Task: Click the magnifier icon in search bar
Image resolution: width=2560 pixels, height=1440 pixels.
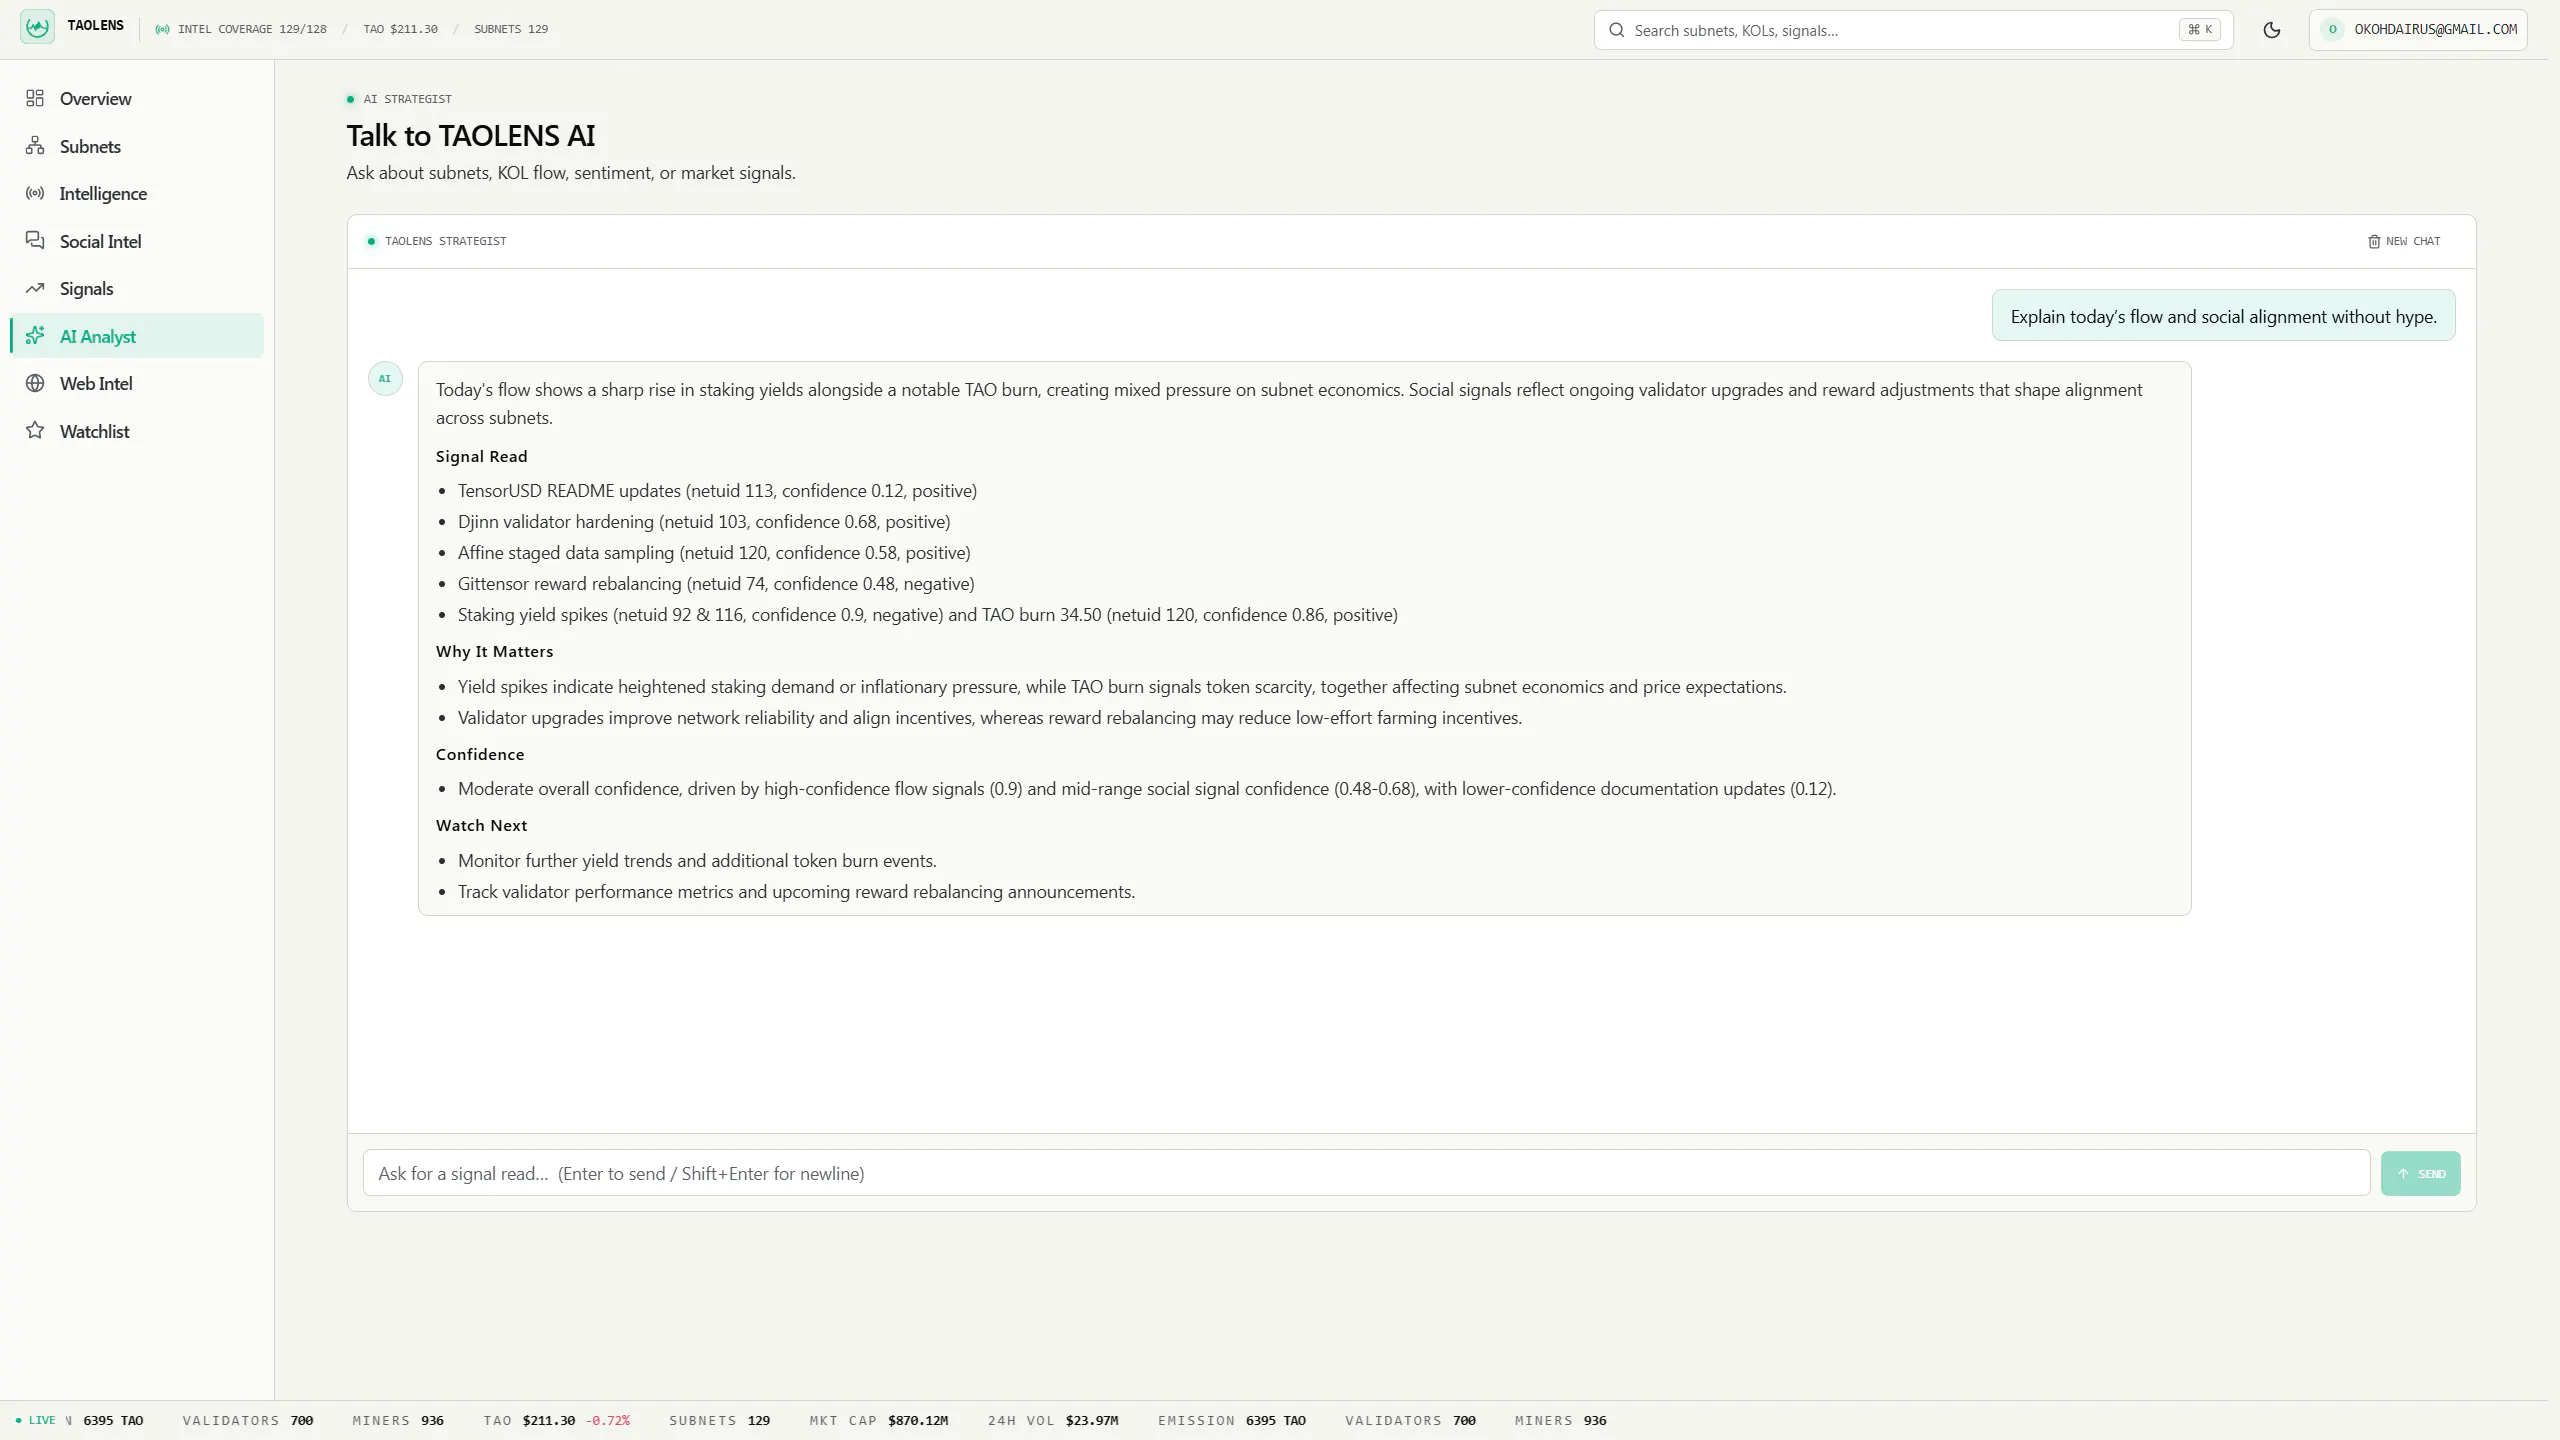Action: [1616, 30]
